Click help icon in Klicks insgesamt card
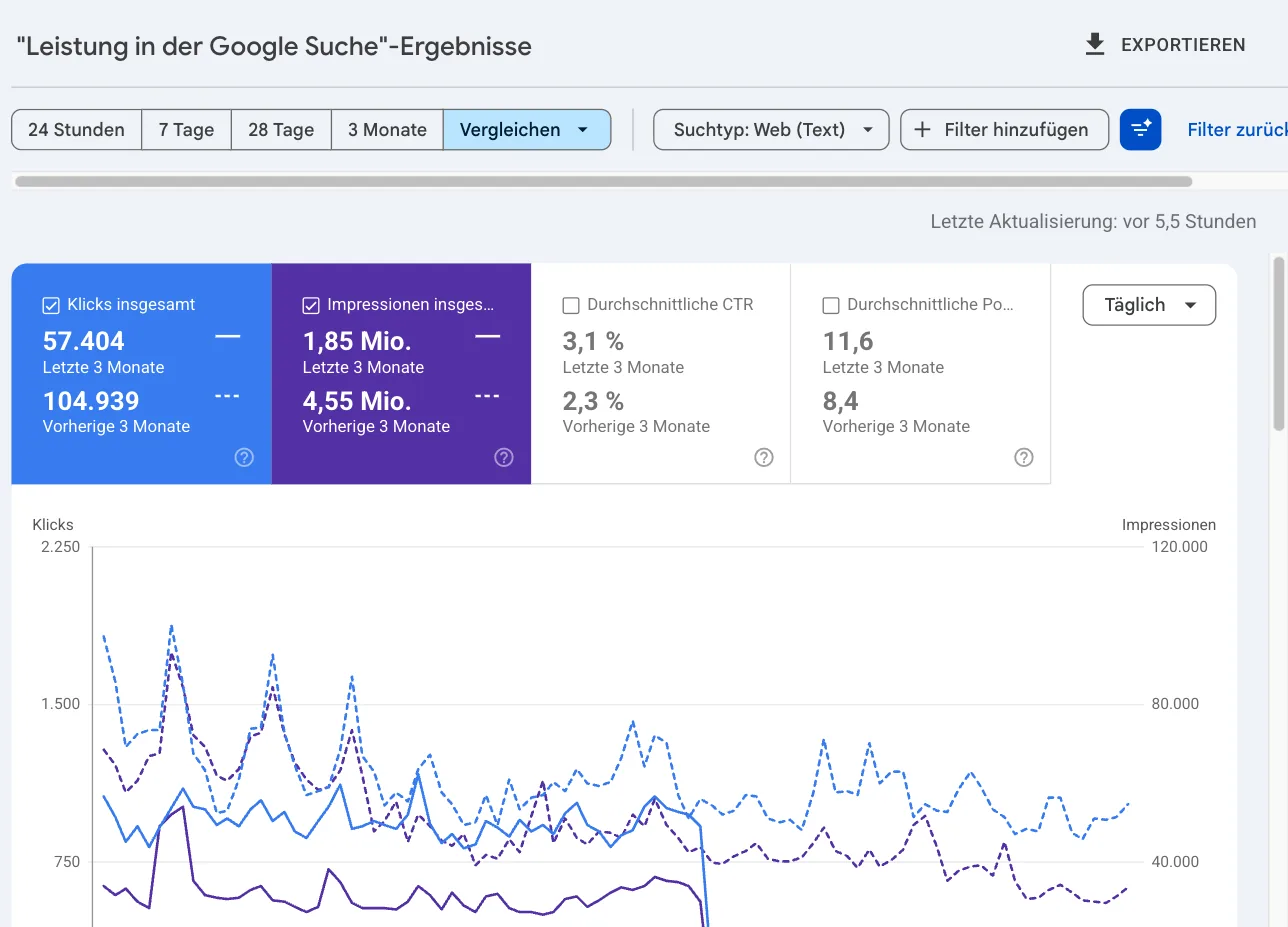Screen dimensions: 1288x927 (x=244, y=457)
